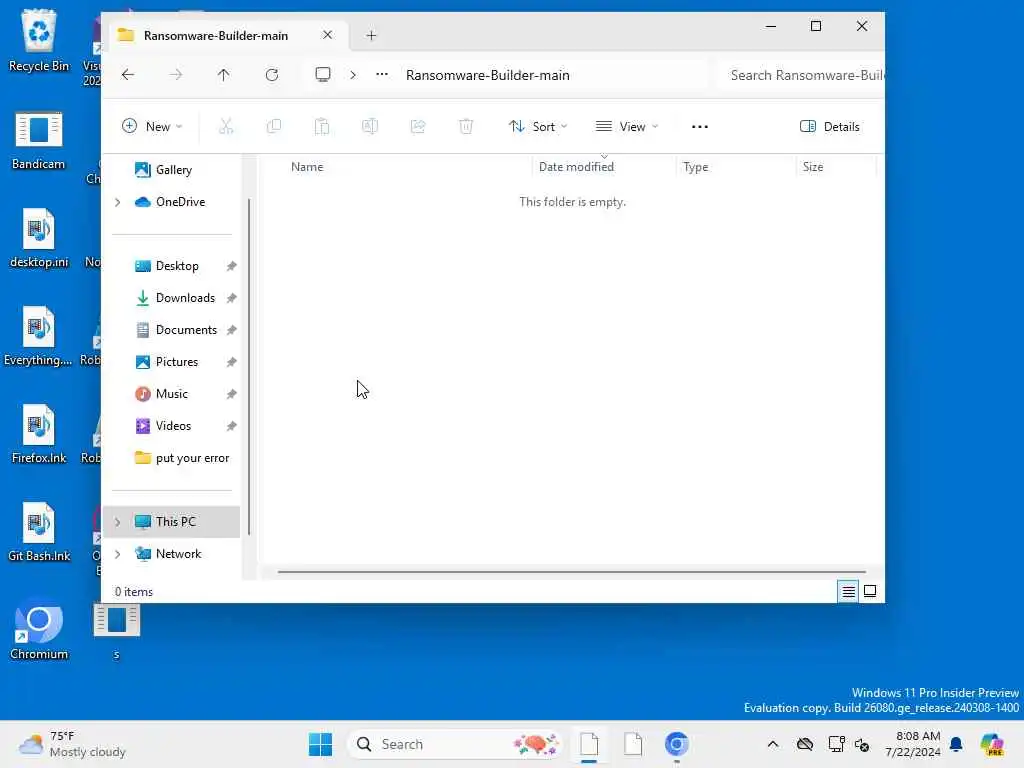The height and width of the screenshot is (768, 1024).
Task: Sort by the Date modified column
Action: [x=576, y=167]
